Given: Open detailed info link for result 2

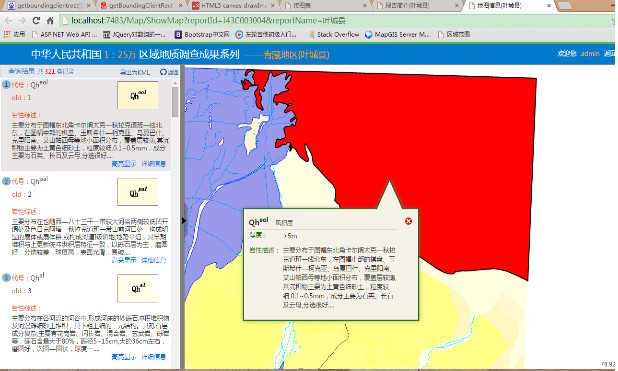Looking at the screenshot, I should click(154, 260).
